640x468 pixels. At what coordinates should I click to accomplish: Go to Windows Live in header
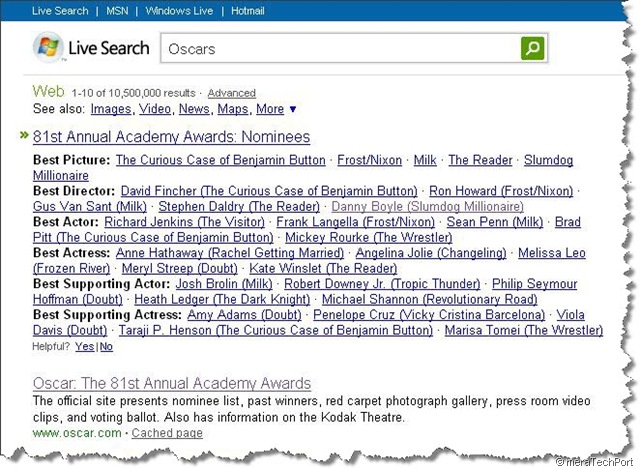tap(179, 11)
